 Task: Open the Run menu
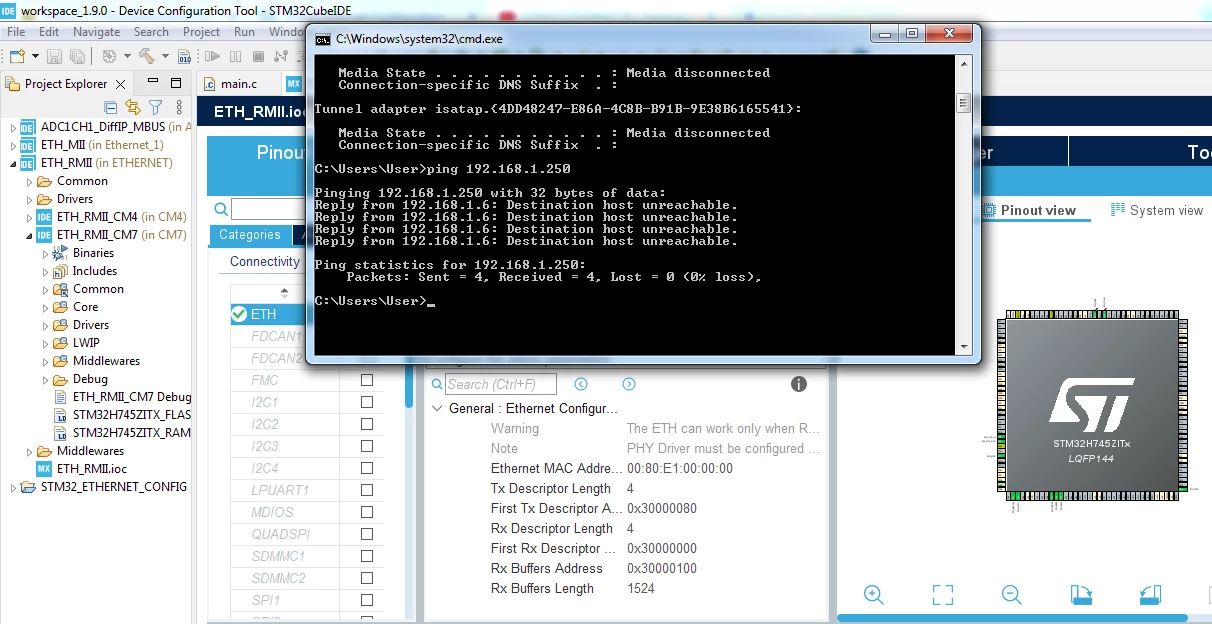coord(244,32)
